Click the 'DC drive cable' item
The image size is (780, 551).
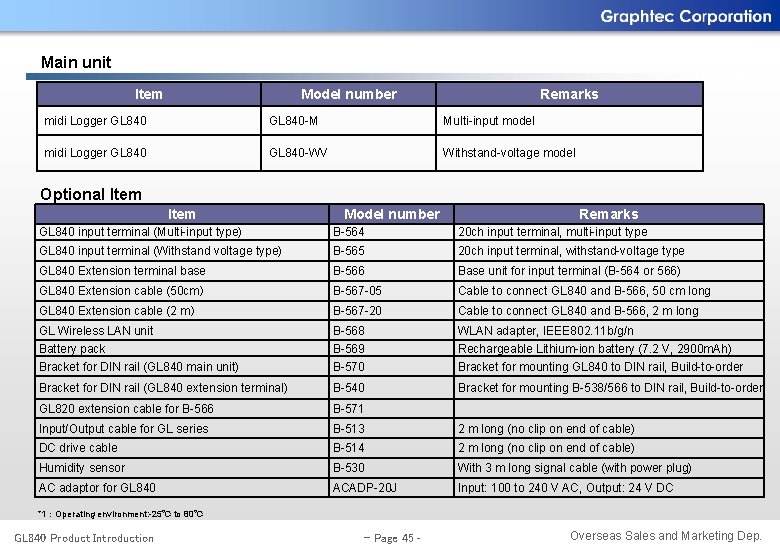point(78,448)
